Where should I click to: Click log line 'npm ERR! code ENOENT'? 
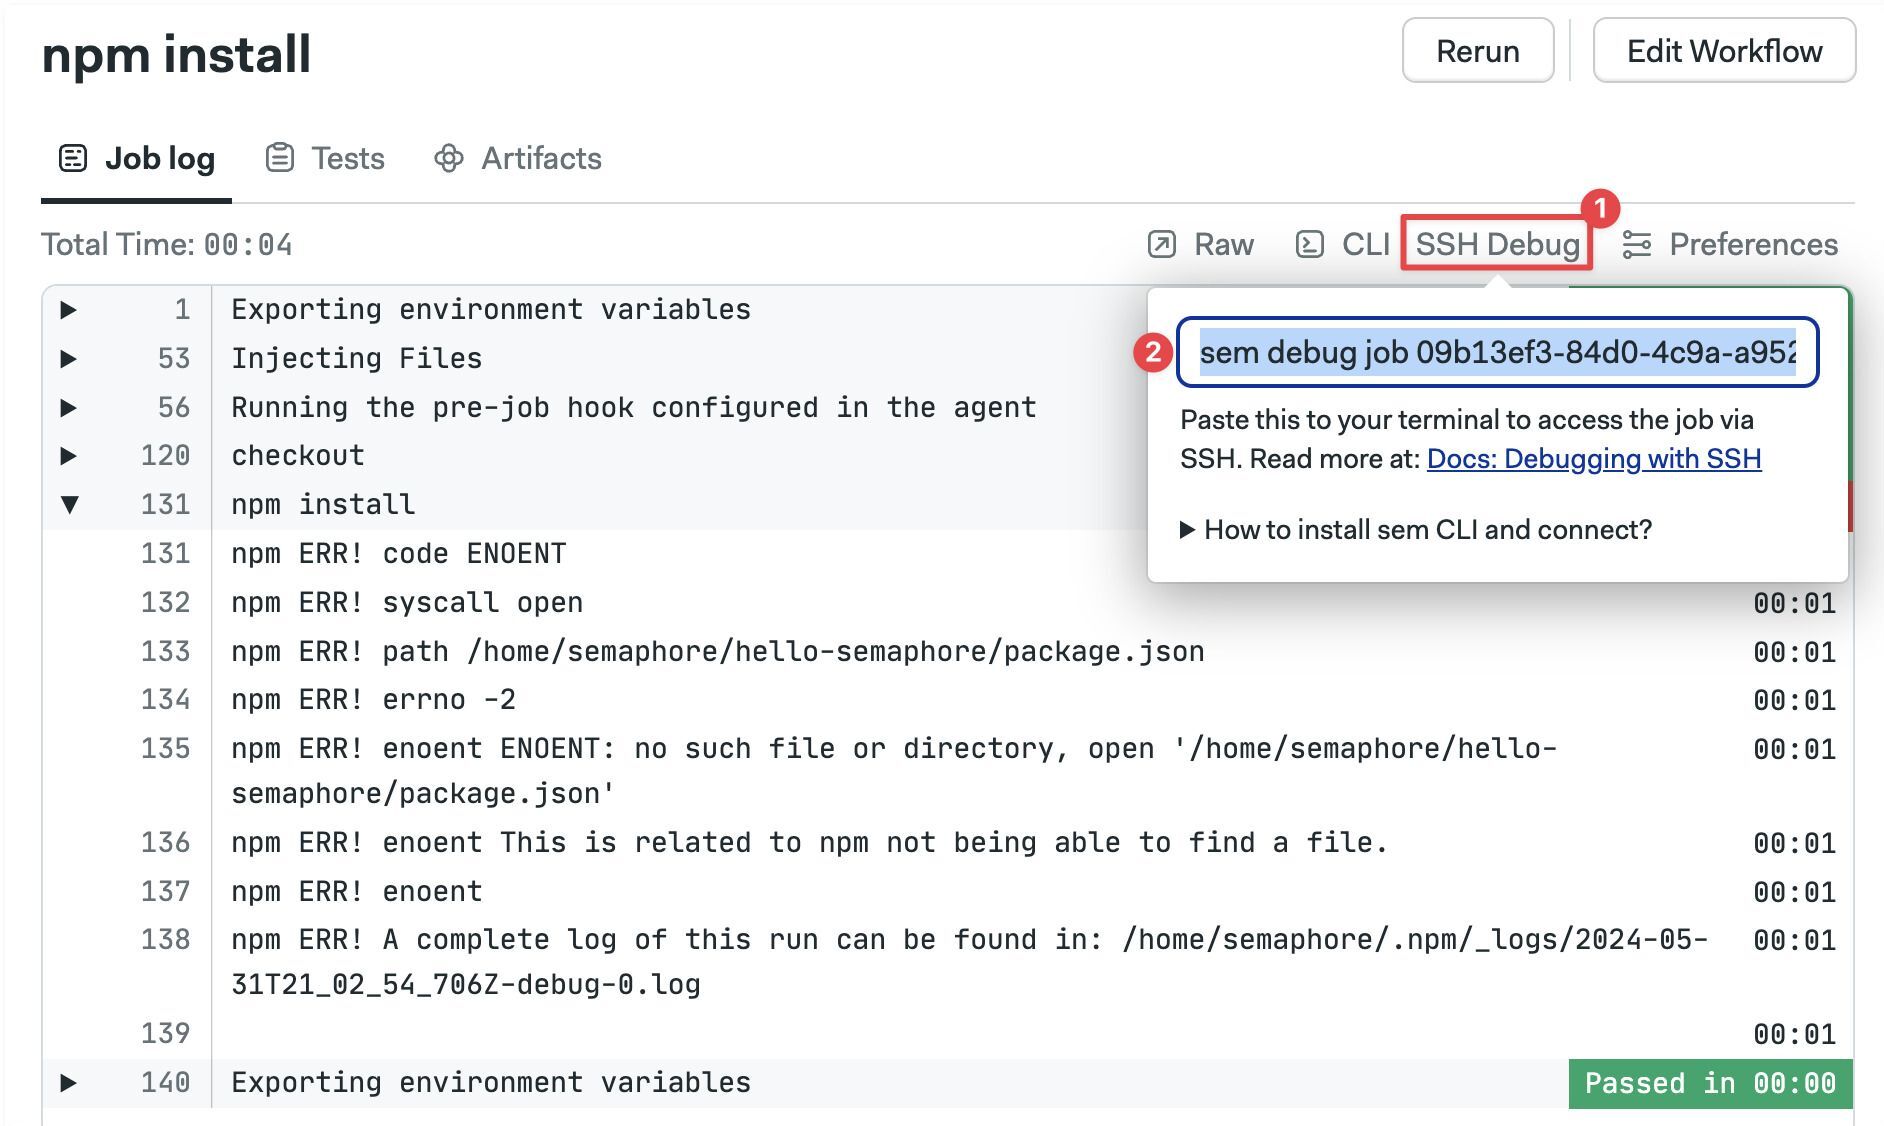[399, 554]
